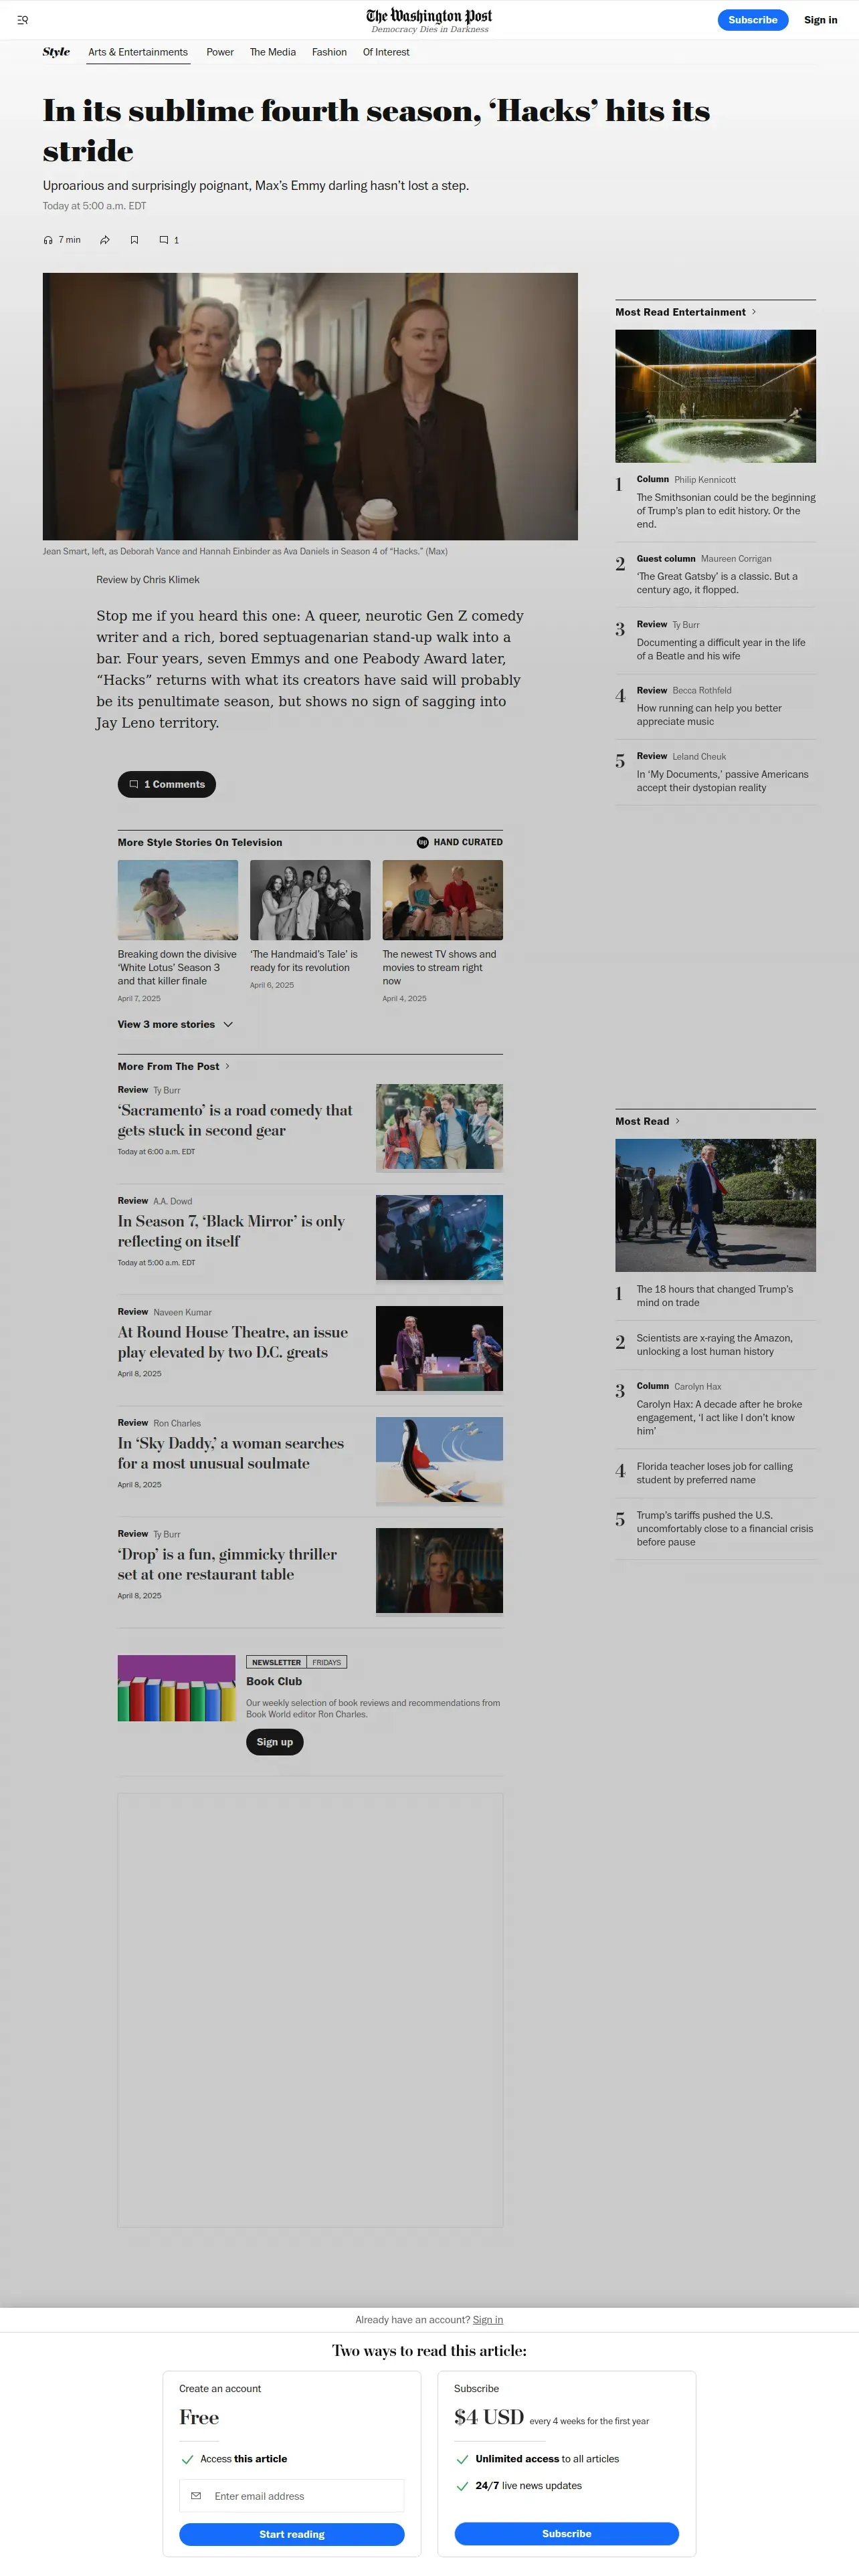Click Start reading button
The image size is (859, 2576).
click(x=292, y=2534)
